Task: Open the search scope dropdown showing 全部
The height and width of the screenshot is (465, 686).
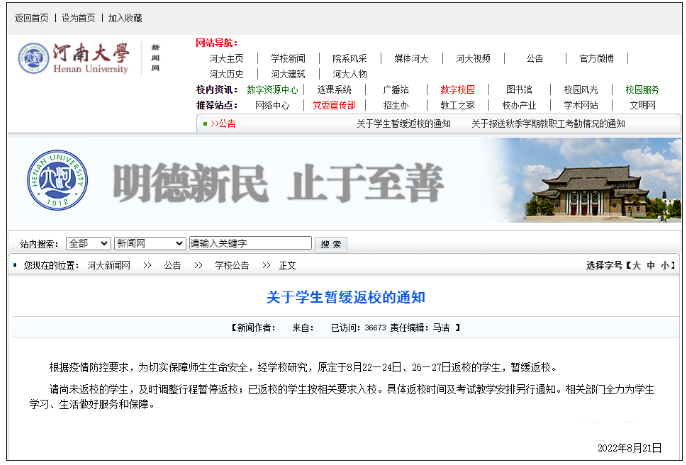Action: [x=88, y=243]
